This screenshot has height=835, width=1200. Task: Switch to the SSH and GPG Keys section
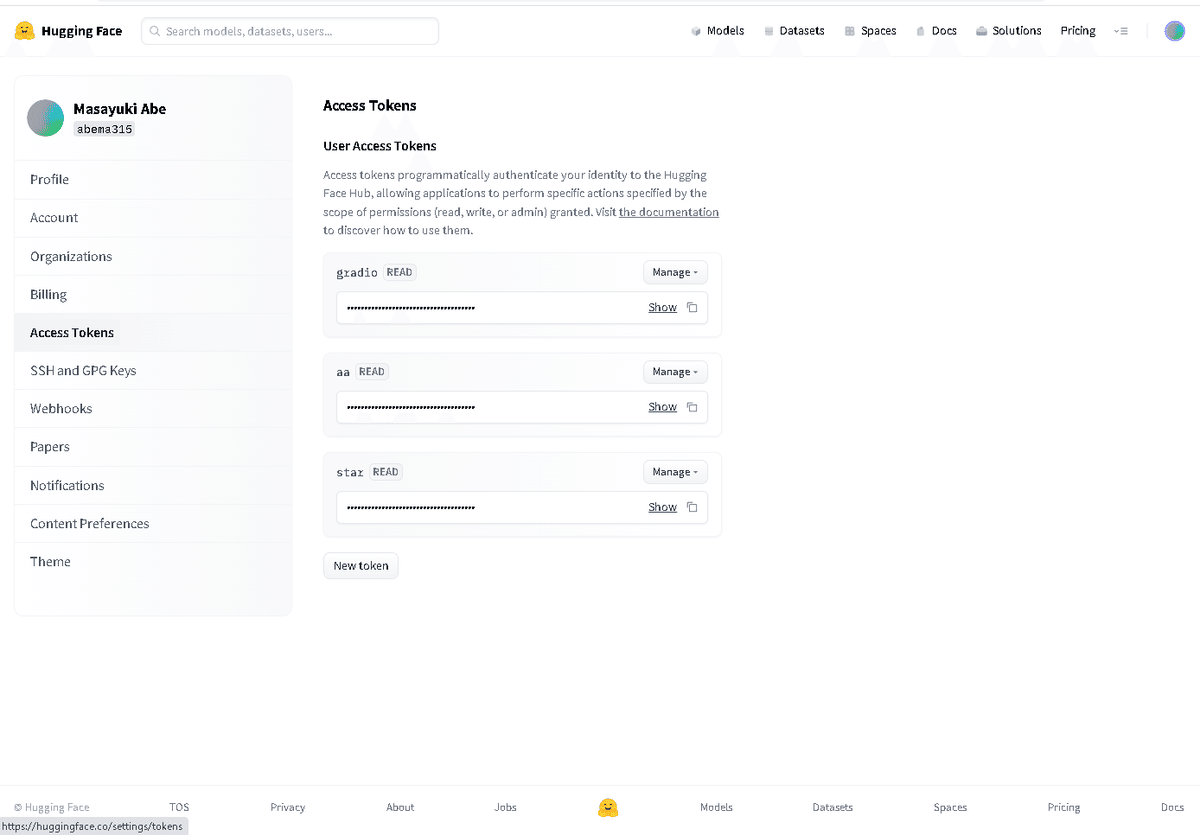coord(83,370)
